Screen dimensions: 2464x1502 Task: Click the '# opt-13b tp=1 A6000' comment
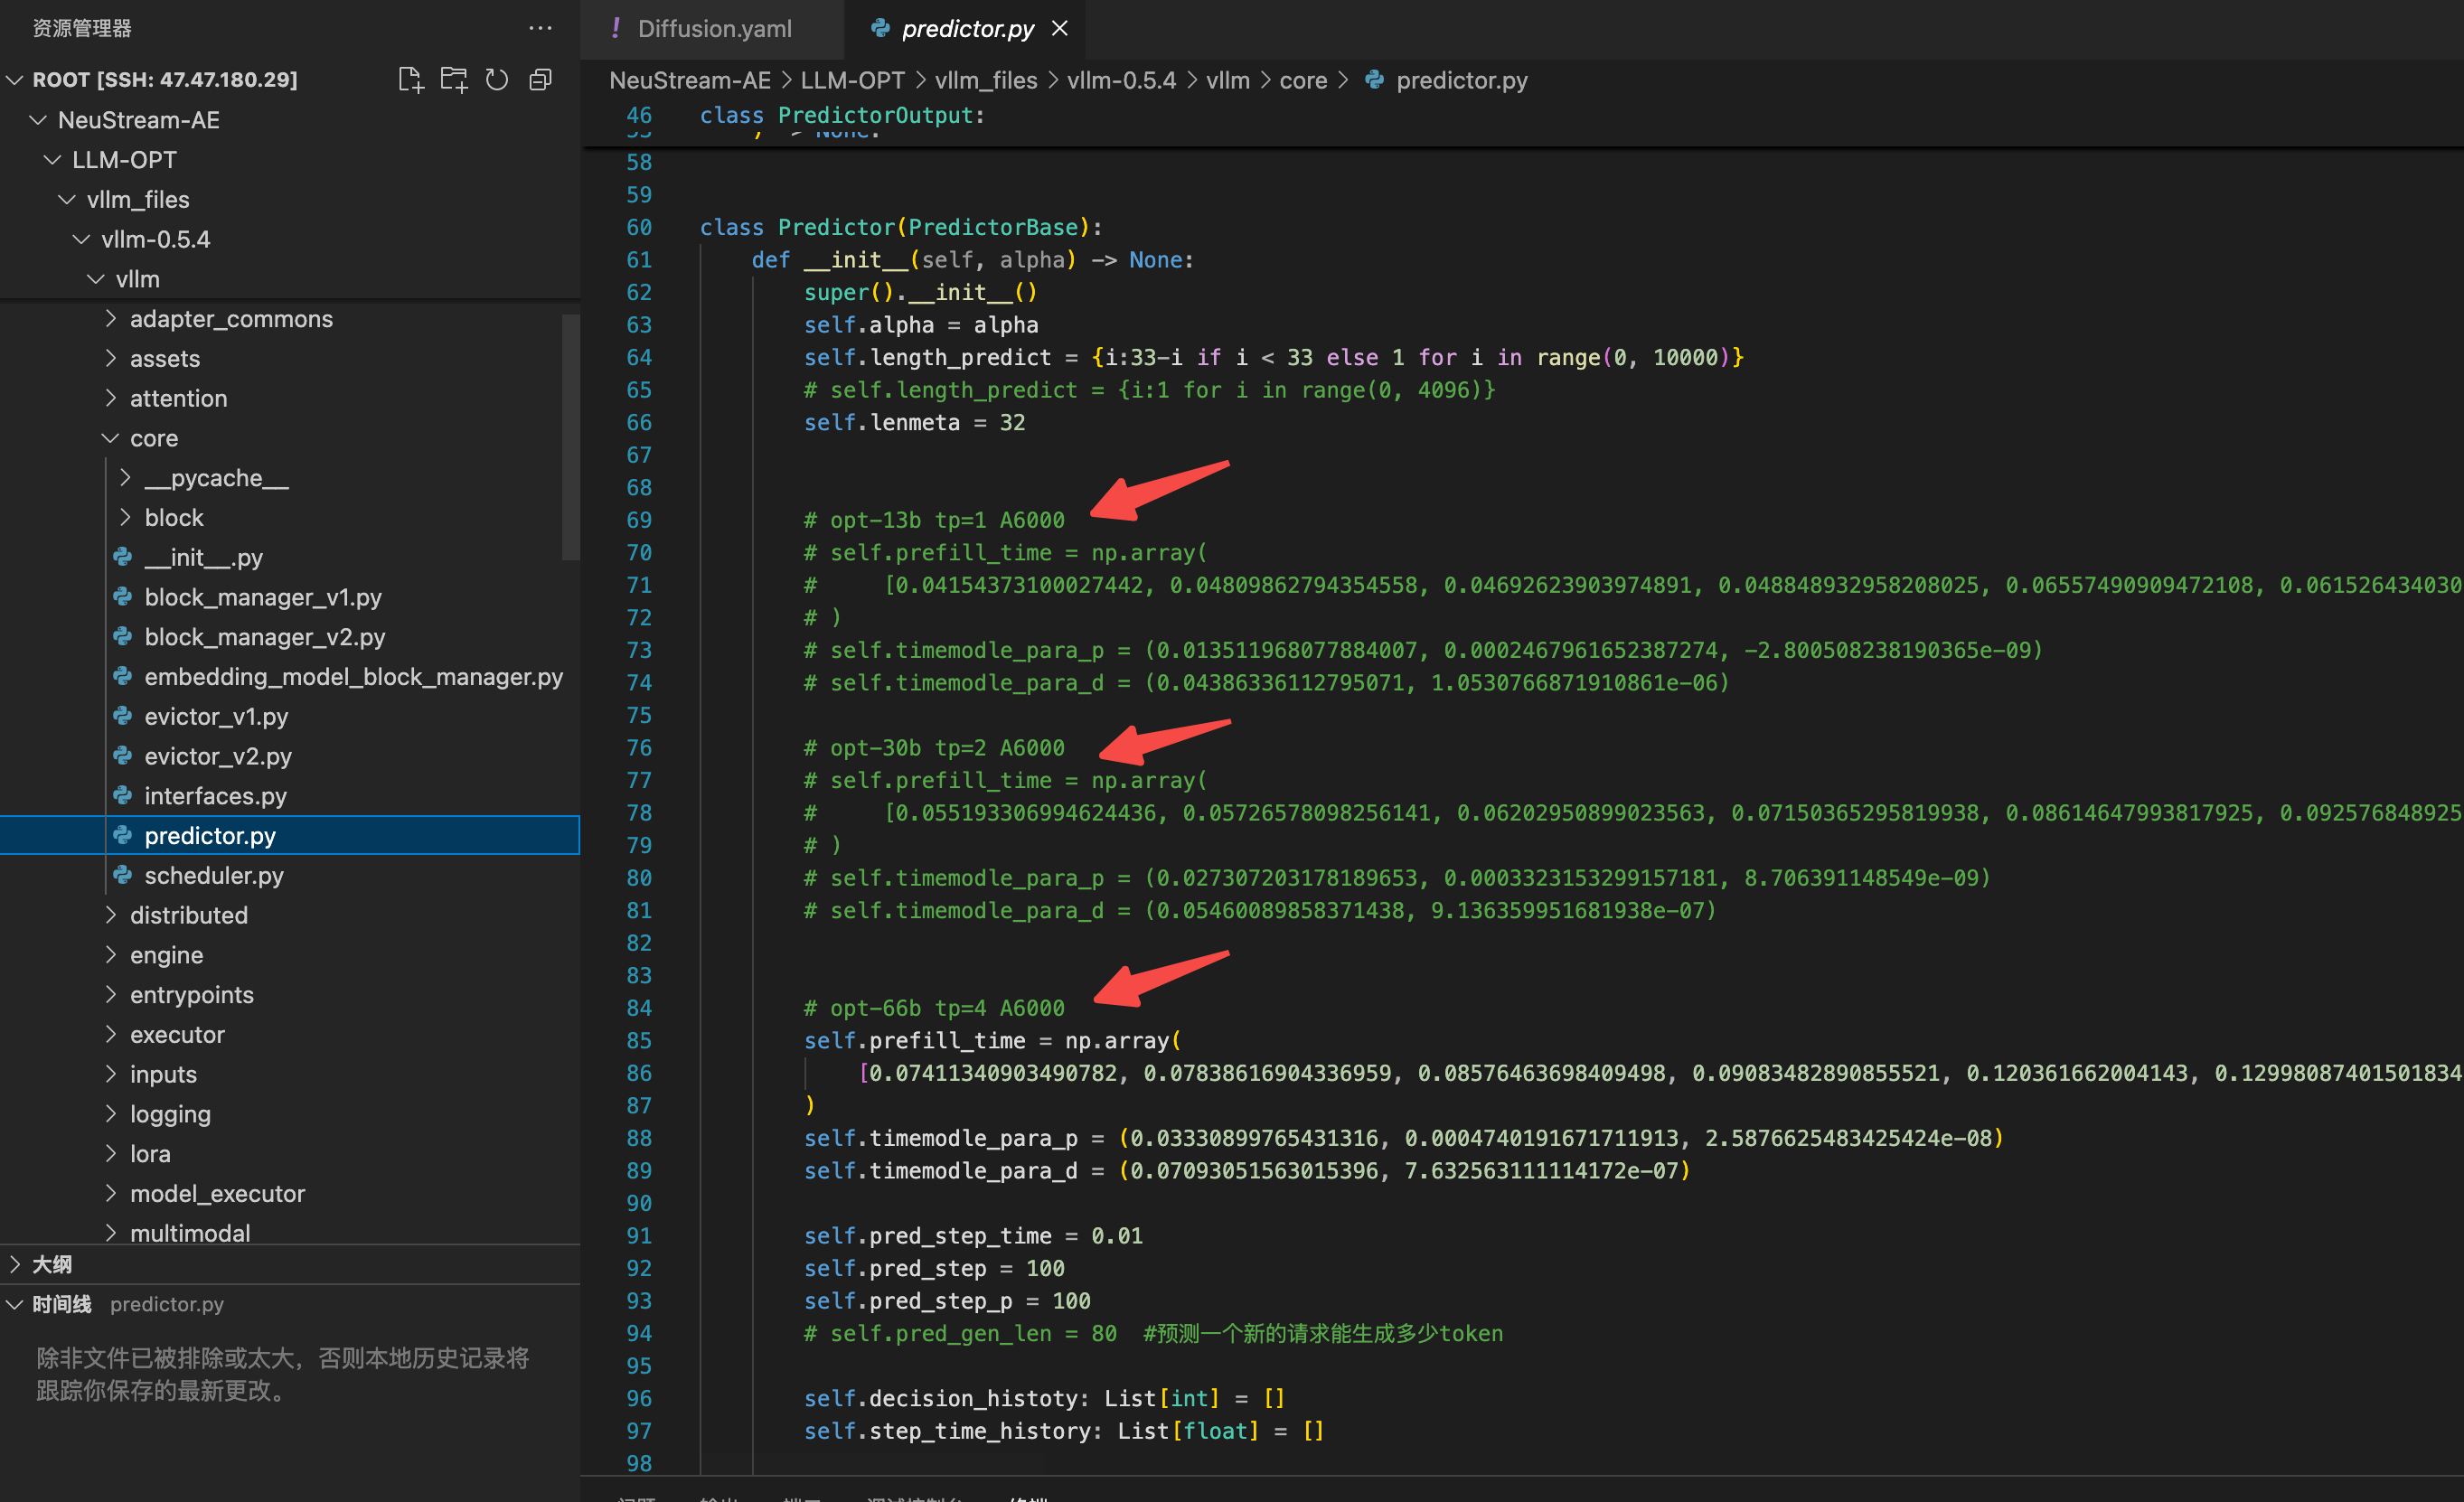pos(934,520)
